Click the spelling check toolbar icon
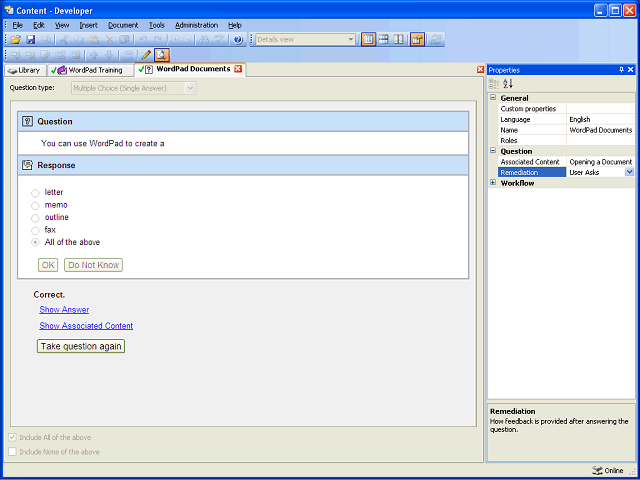Viewport: 640px width, 480px height. point(220,40)
